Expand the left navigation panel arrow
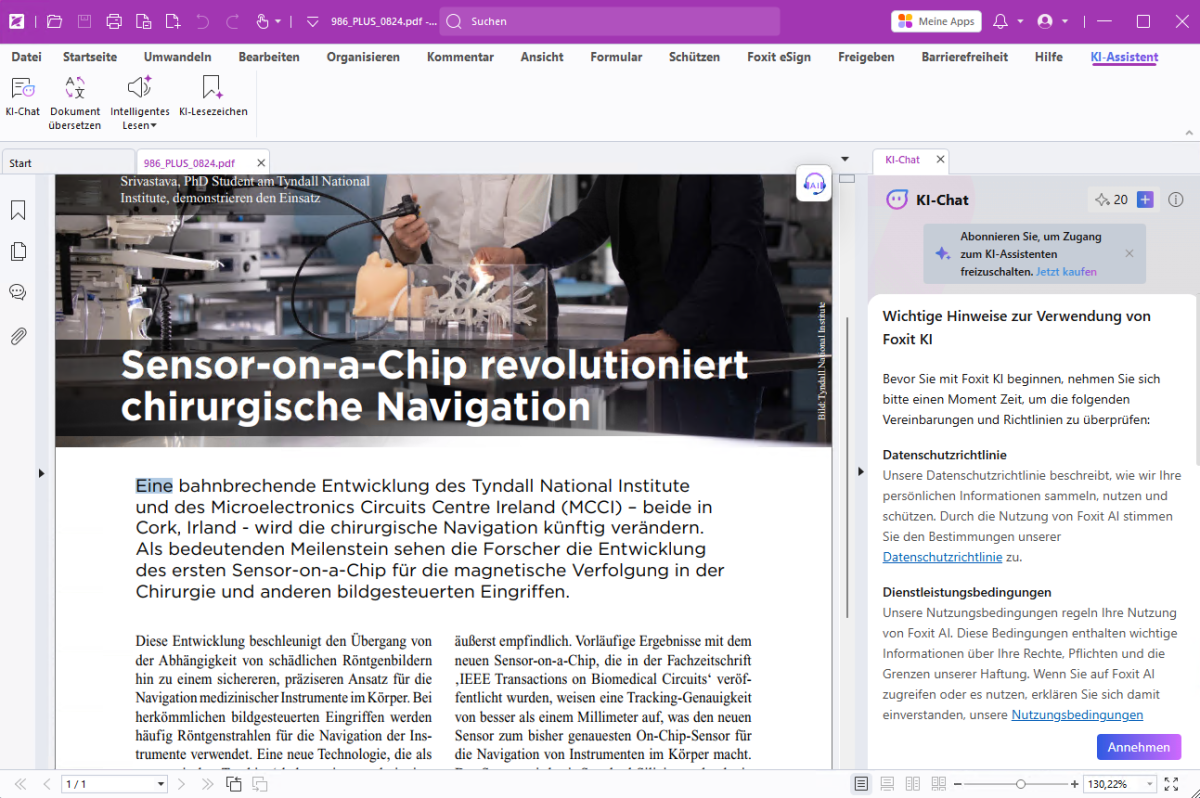 coord(42,473)
